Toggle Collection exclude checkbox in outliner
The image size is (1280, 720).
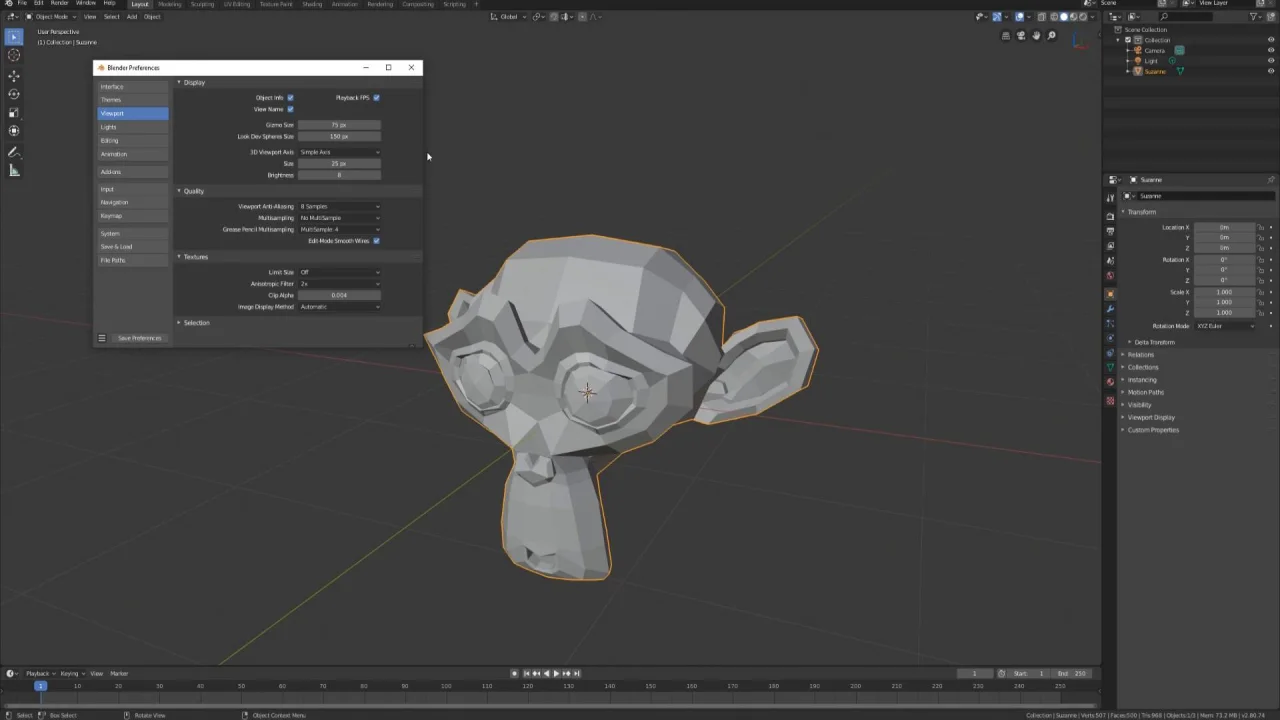tap(1128, 40)
